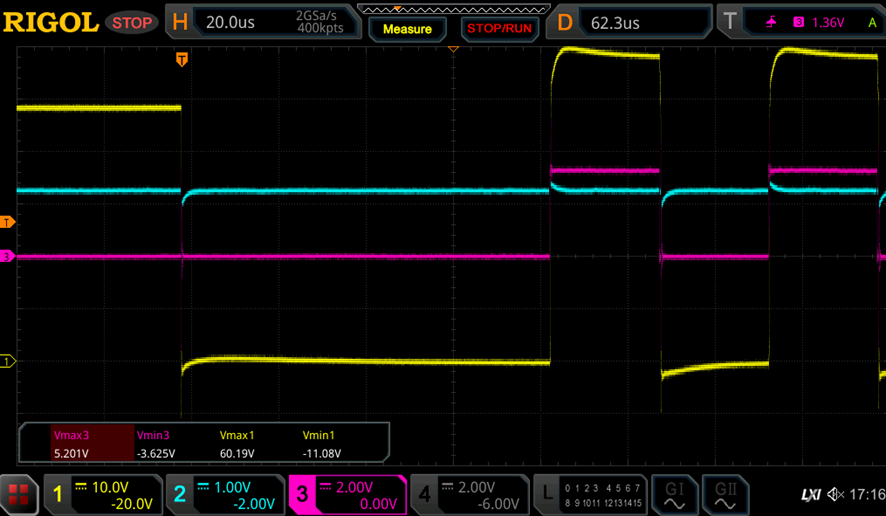The width and height of the screenshot is (886, 516).
Task: Click the muted speaker sound icon
Action: click(x=835, y=495)
